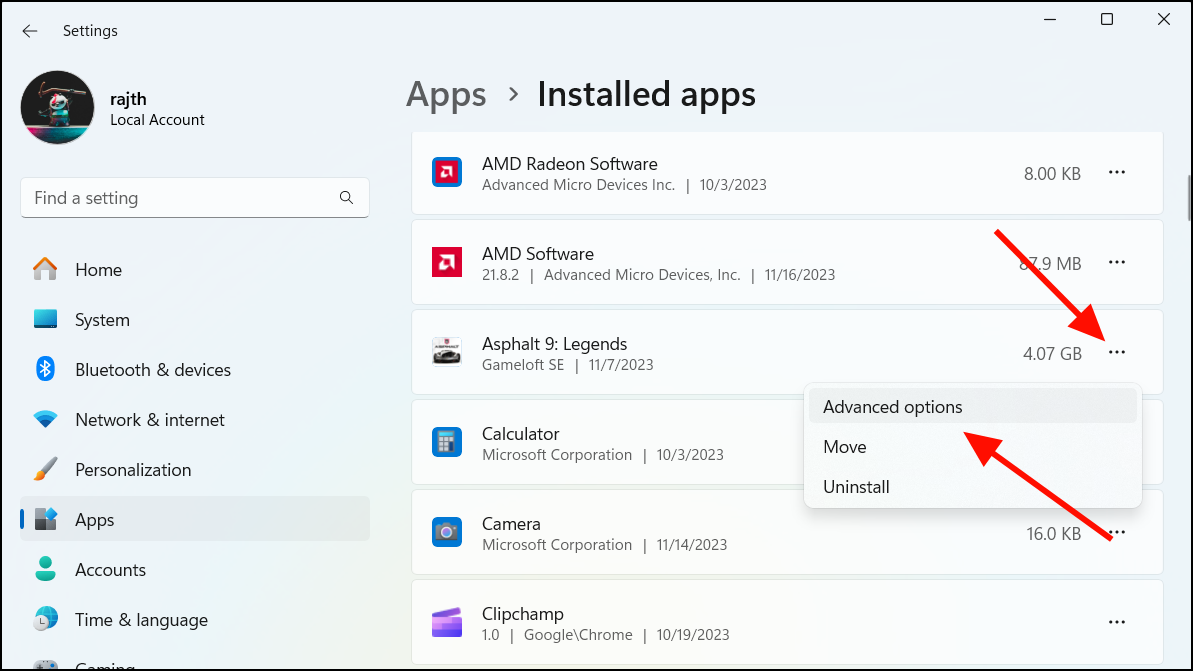Open Home from the sidebar
Viewport: 1193px width, 671px height.
tap(99, 269)
